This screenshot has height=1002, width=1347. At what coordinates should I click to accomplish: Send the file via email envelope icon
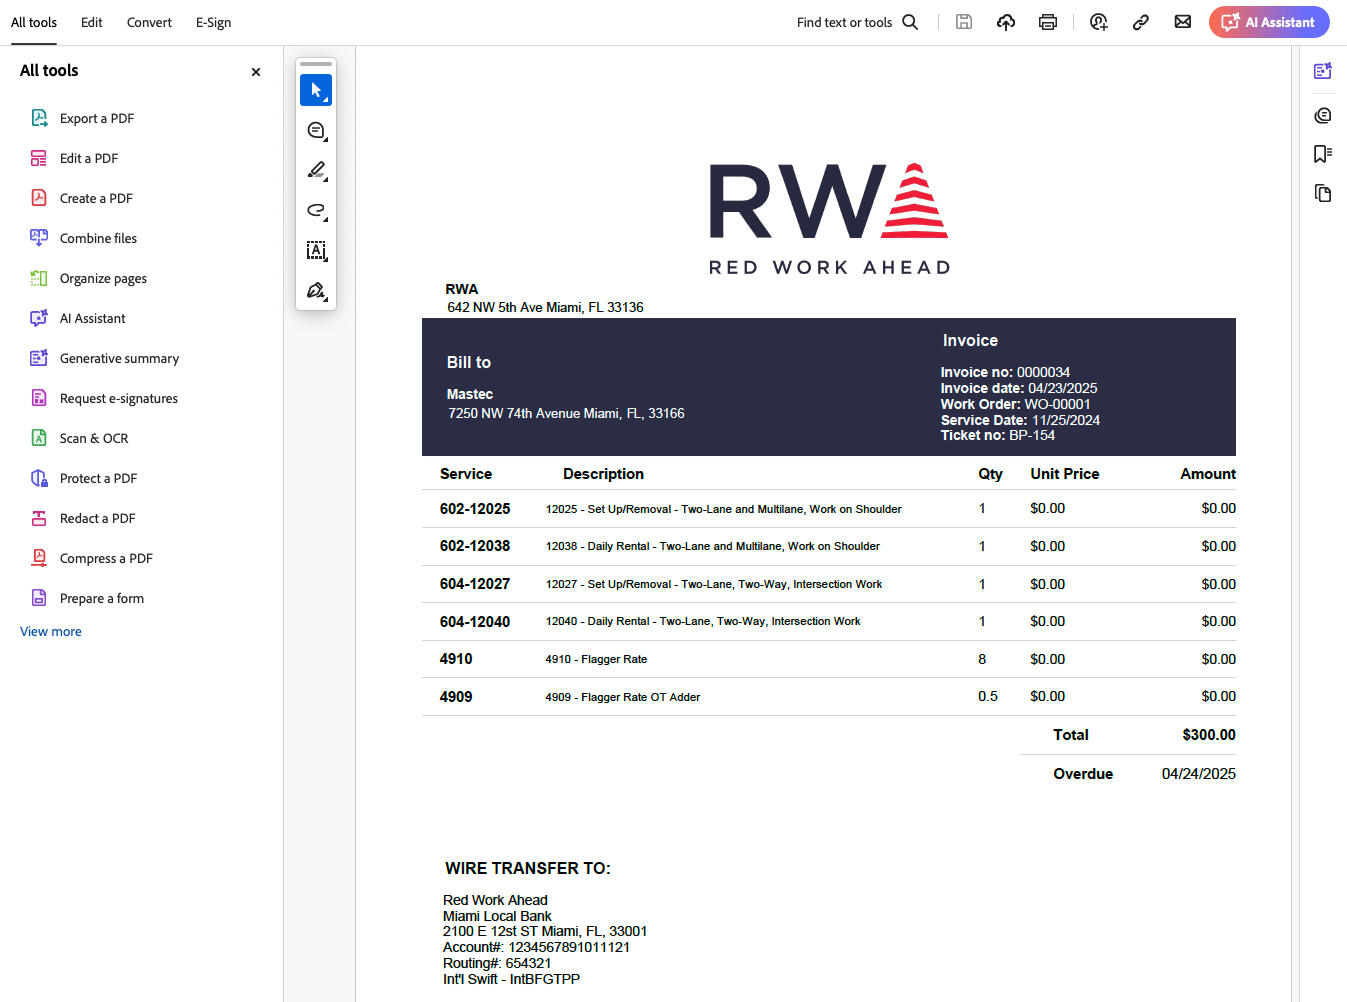pos(1182,22)
